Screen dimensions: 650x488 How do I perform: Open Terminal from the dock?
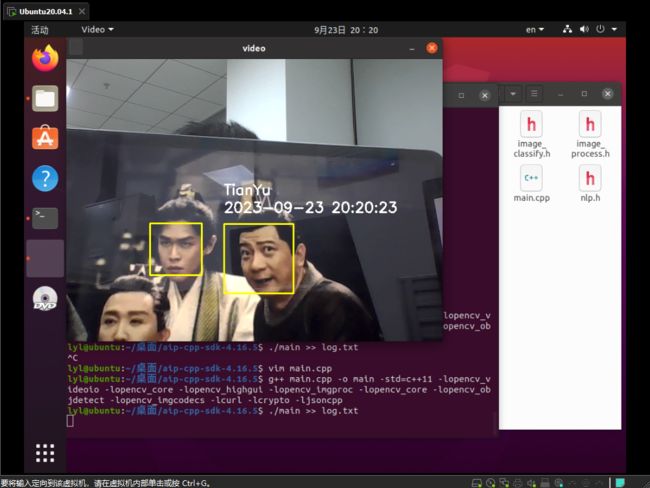(x=45, y=218)
